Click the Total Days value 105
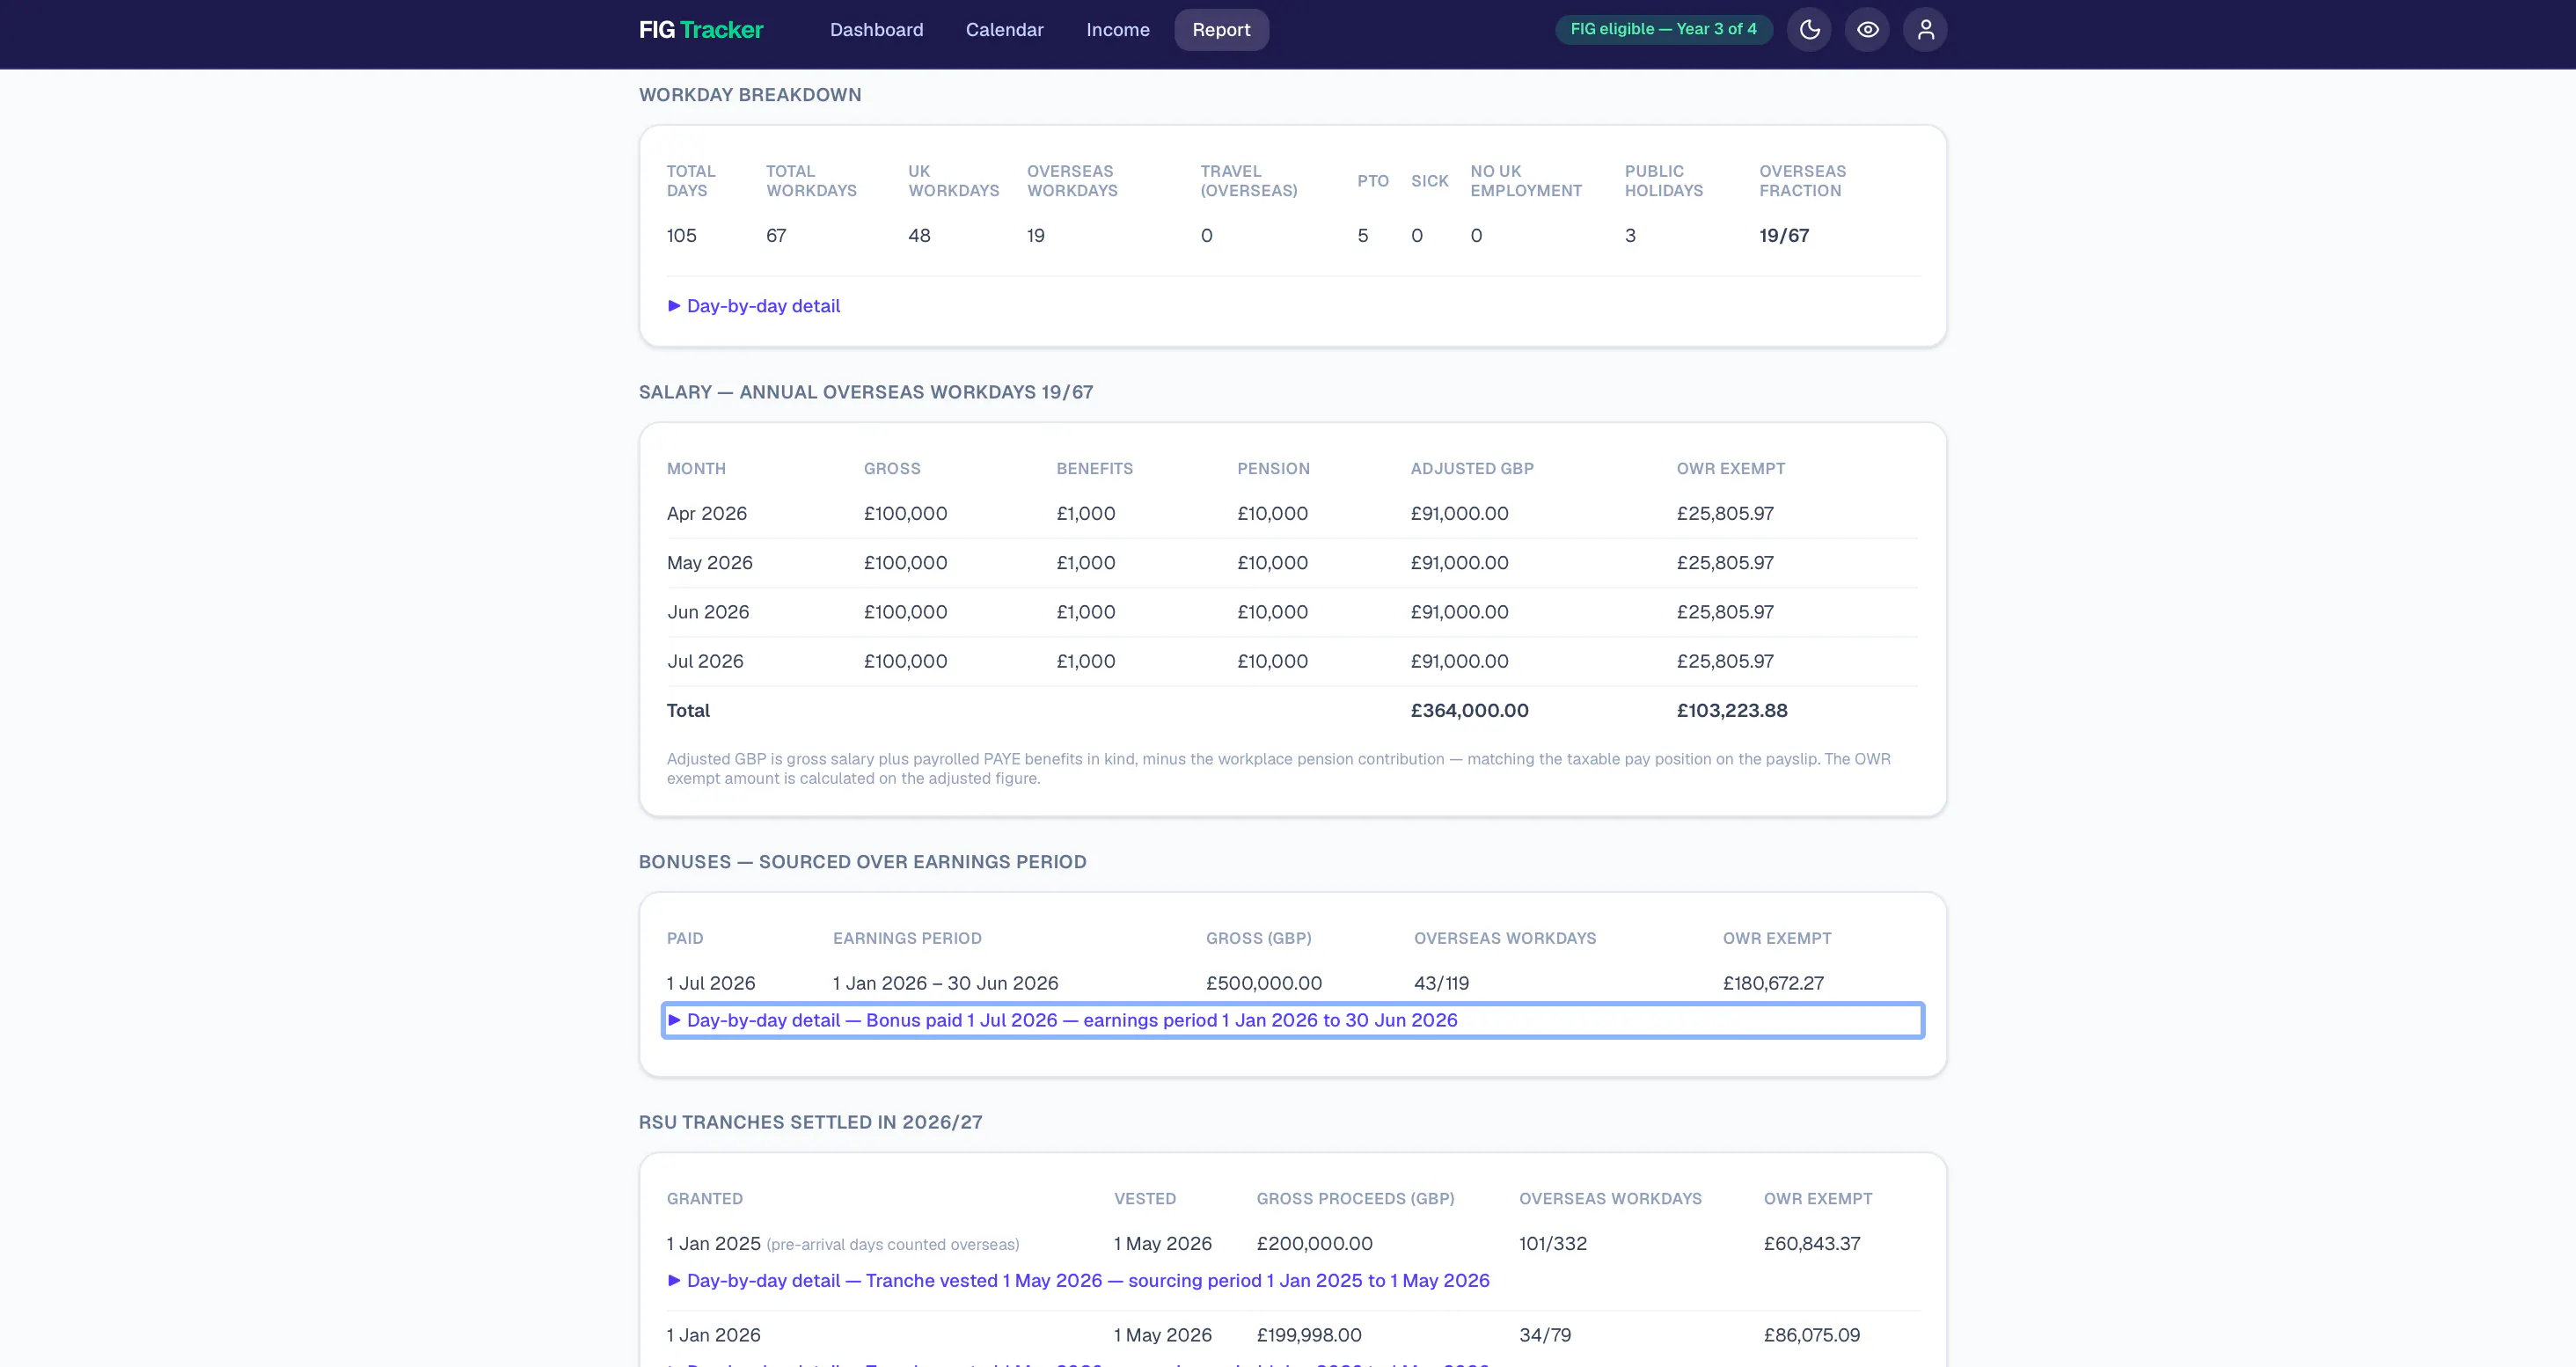The width and height of the screenshot is (2576, 1367). tap(682, 236)
